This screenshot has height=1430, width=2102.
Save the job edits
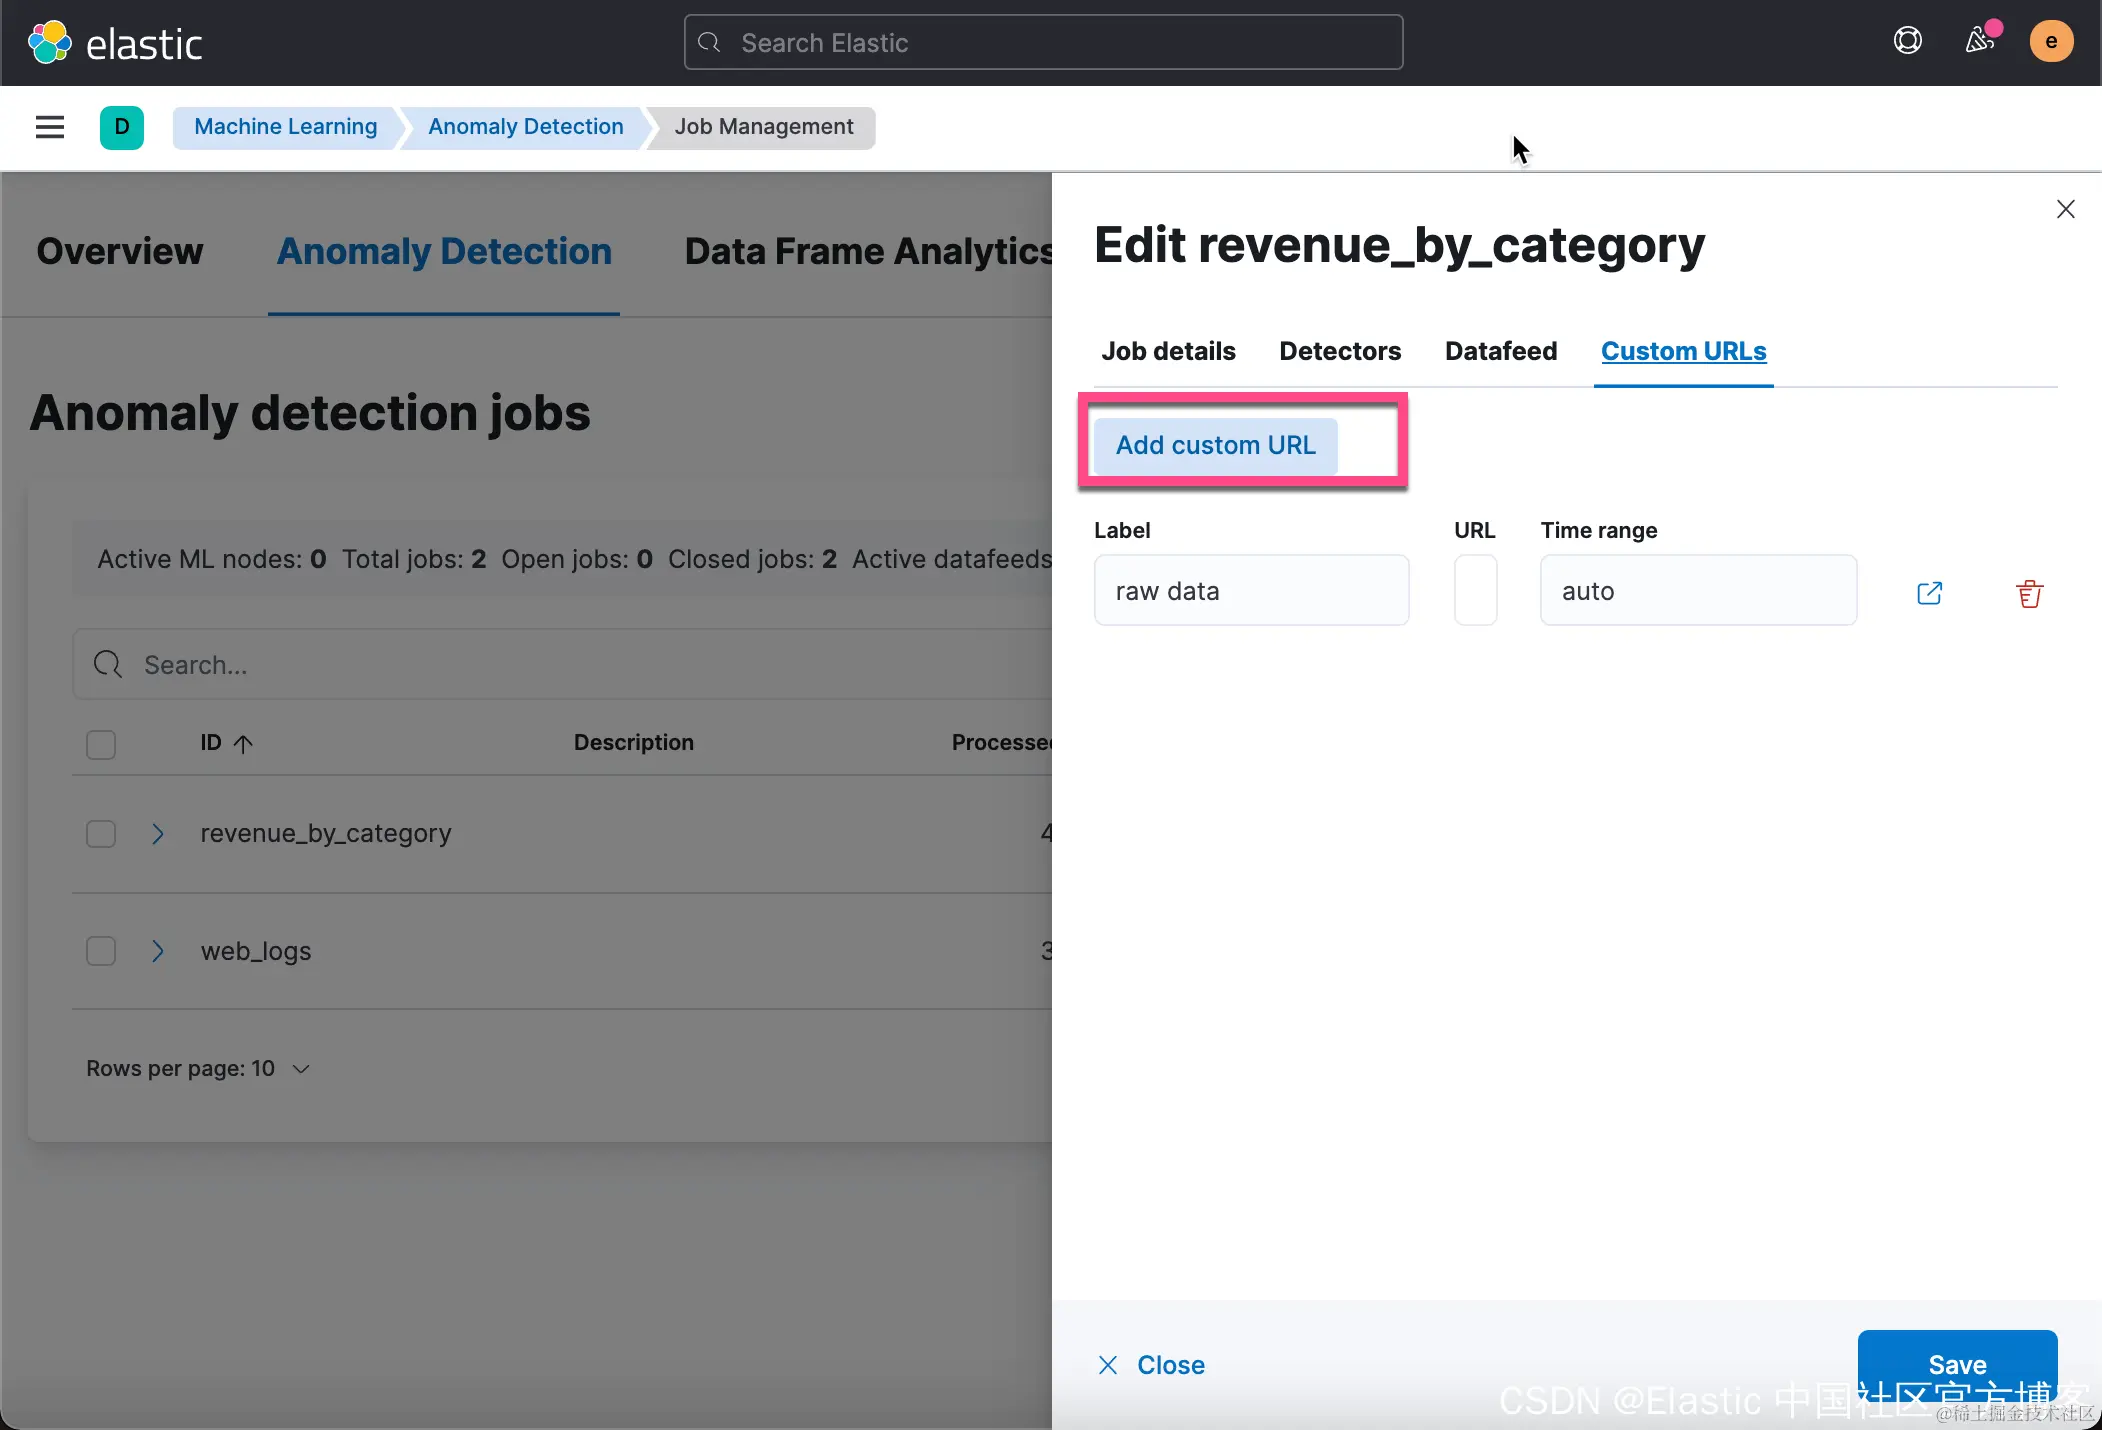1956,1363
